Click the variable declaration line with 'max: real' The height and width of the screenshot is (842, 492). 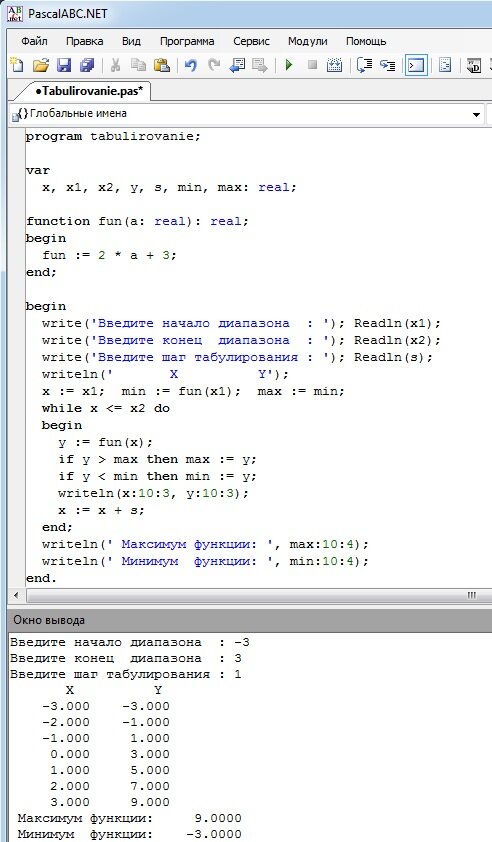169,187
